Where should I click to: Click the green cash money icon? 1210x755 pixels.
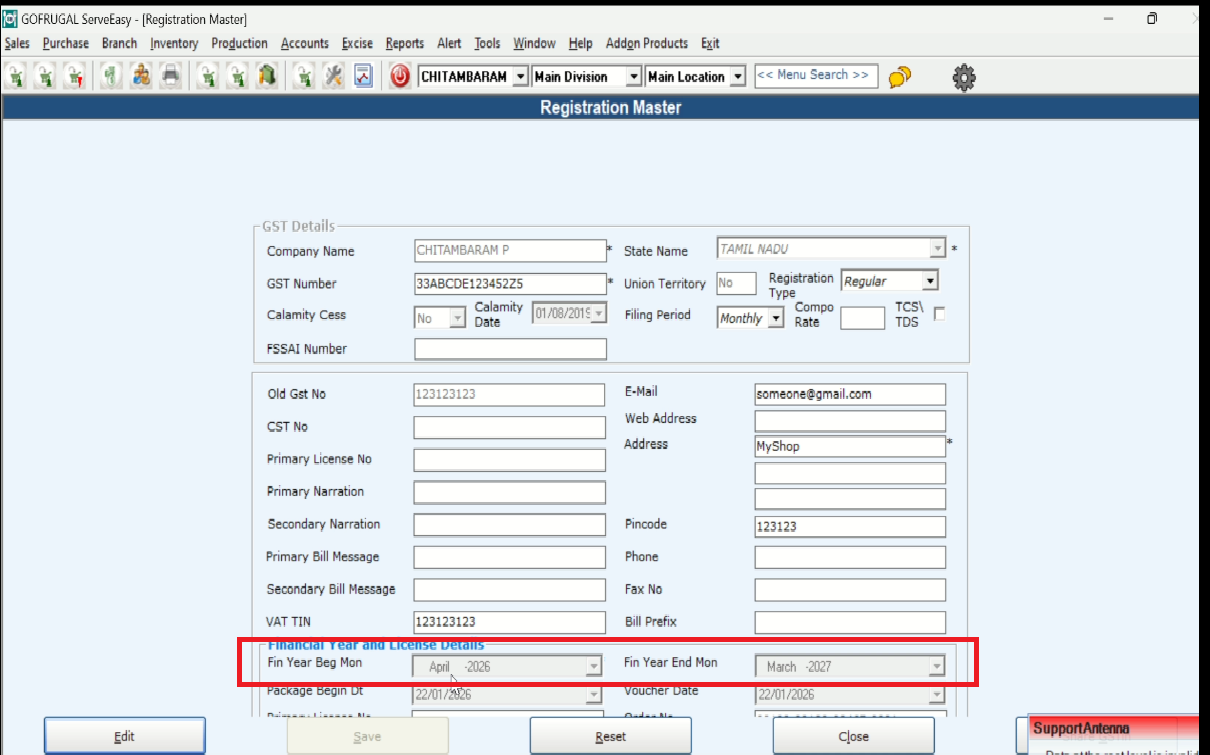[x=111, y=77]
